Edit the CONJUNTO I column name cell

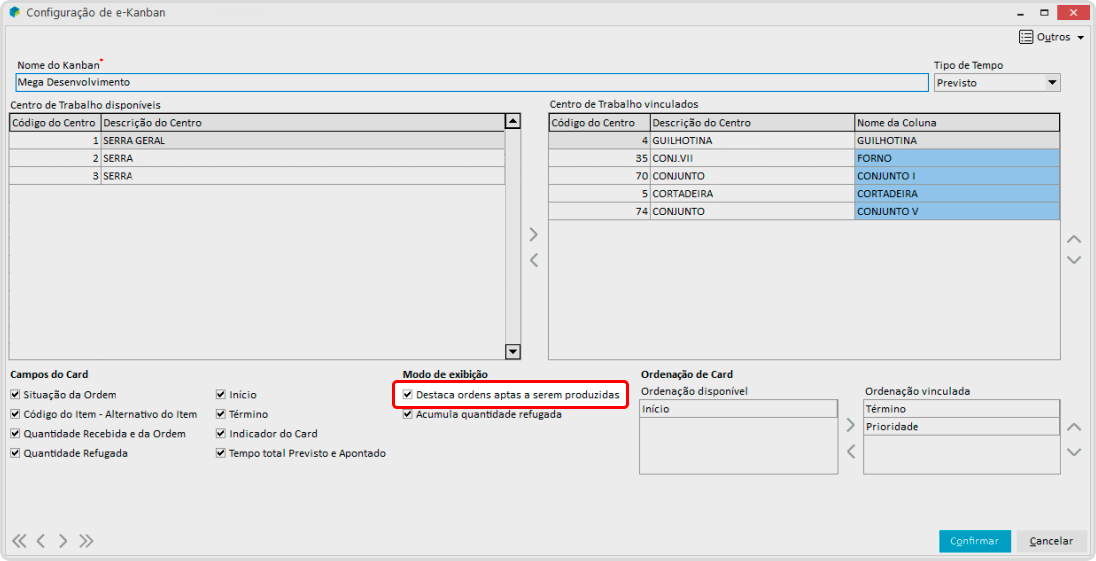(x=957, y=176)
